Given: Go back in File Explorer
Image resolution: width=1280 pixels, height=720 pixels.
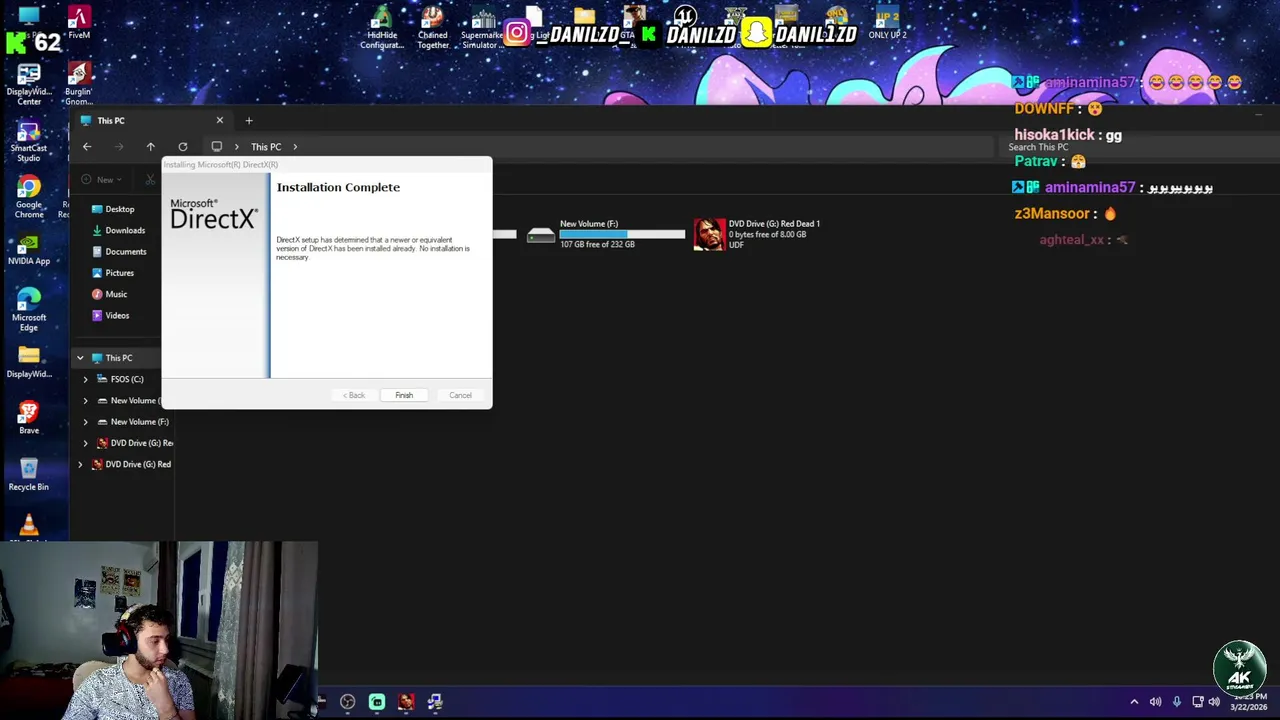Looking at the screenshot, I should (x=87, y=147).
